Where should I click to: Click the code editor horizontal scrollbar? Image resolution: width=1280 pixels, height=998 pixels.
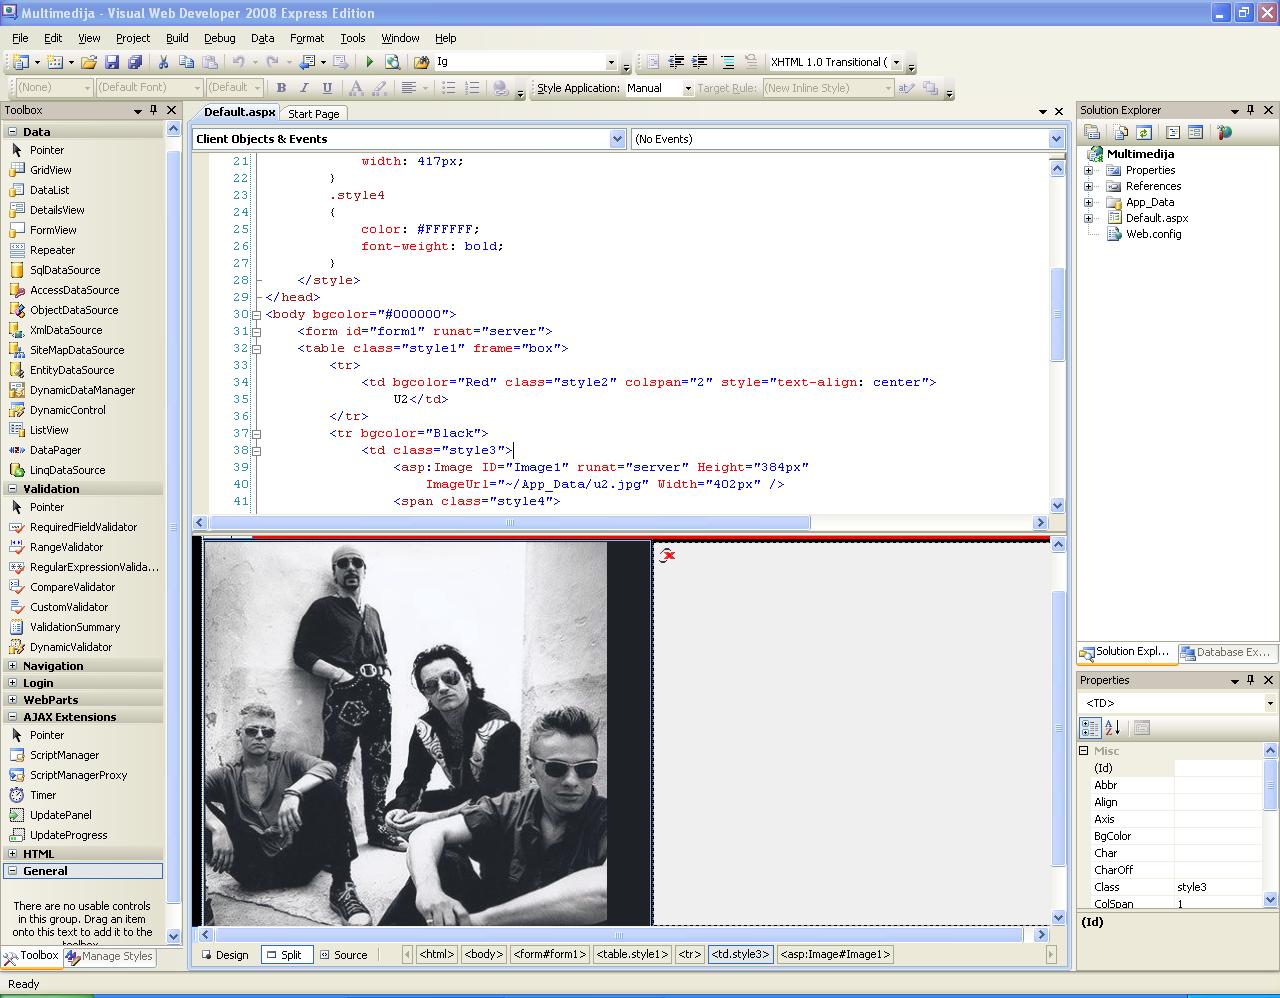tap(509, 522)
